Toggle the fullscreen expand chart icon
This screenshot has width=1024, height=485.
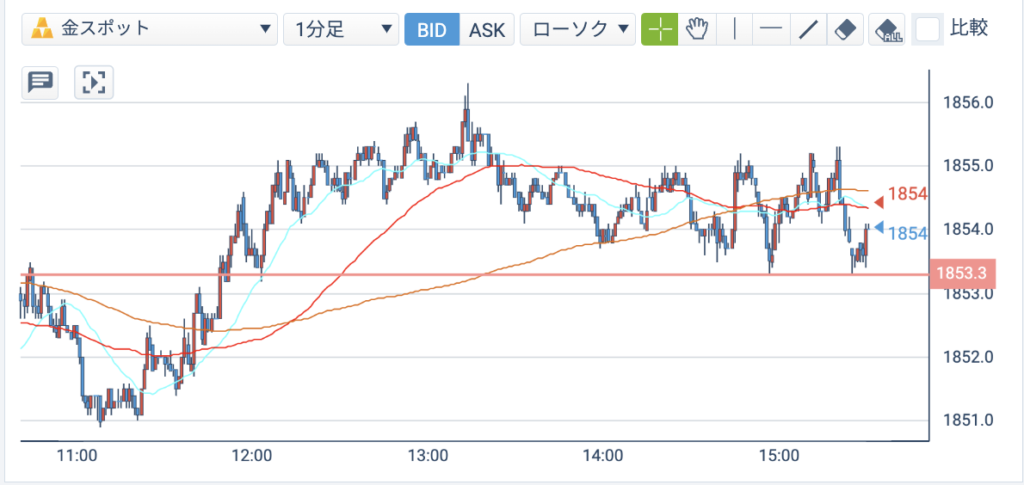94,83
